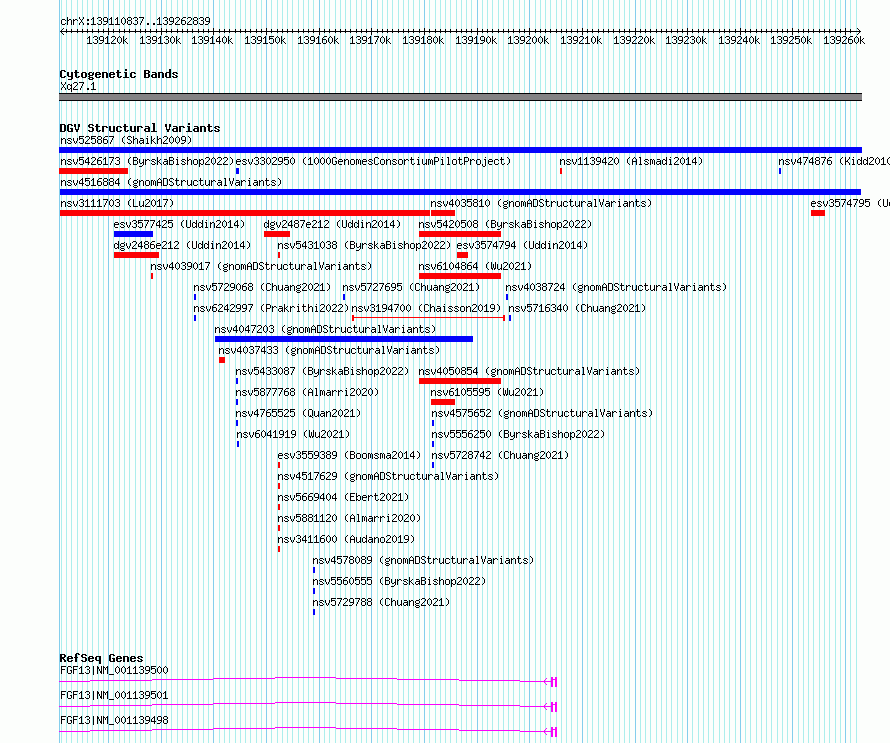The height and width of the screenshot is (743, 890).
Task: Click the 139190k ruler tick label
Action: coord(476,40)
